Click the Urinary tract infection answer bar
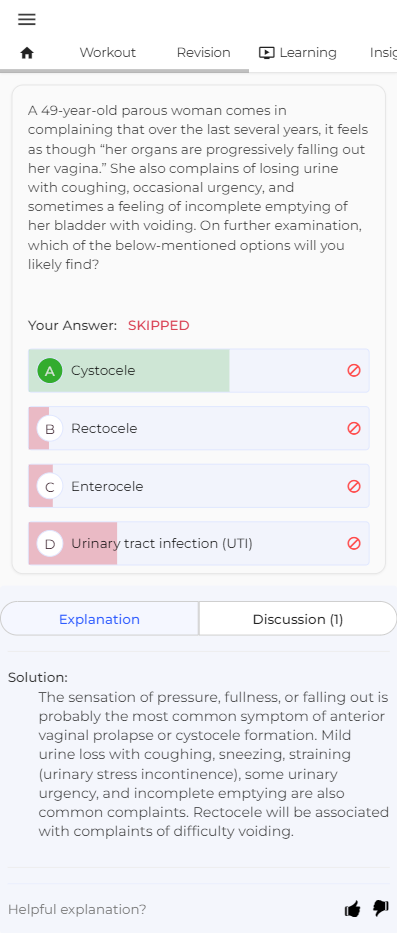397x933 pixels. click(x=199, y=543)
